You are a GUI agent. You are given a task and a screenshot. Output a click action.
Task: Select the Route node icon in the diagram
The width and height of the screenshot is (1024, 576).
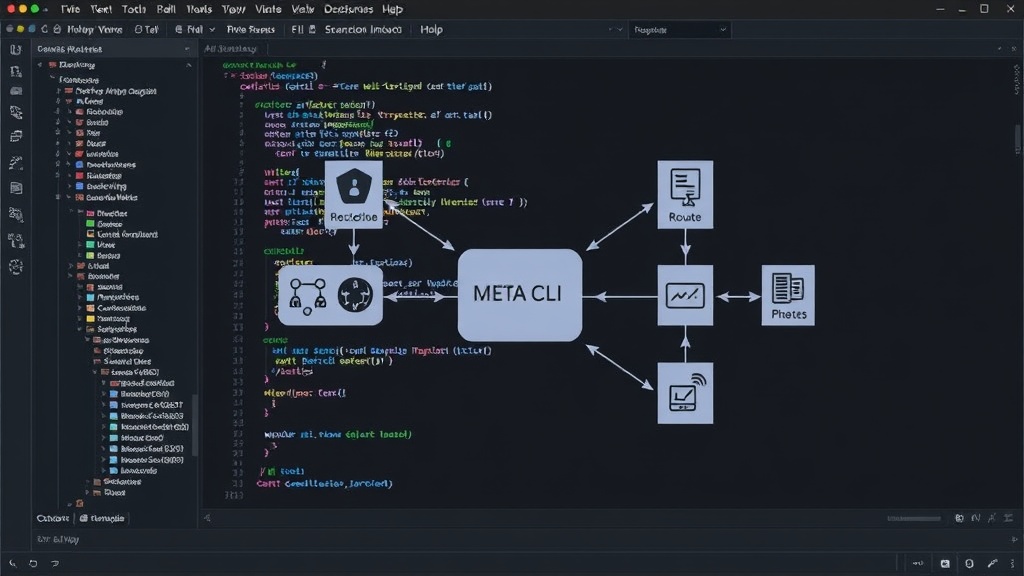click(685, 195)
